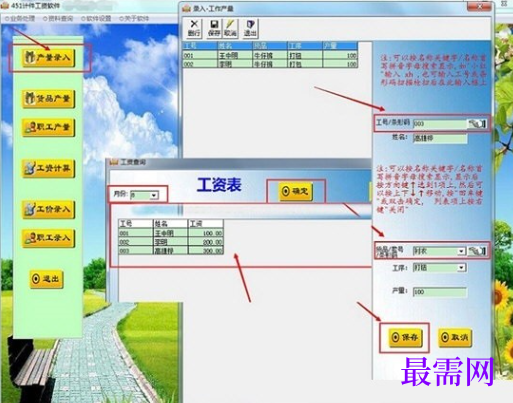513x403 pixels.
Task: Click the 工序 column header in the output table
Action: coord(305,46)
